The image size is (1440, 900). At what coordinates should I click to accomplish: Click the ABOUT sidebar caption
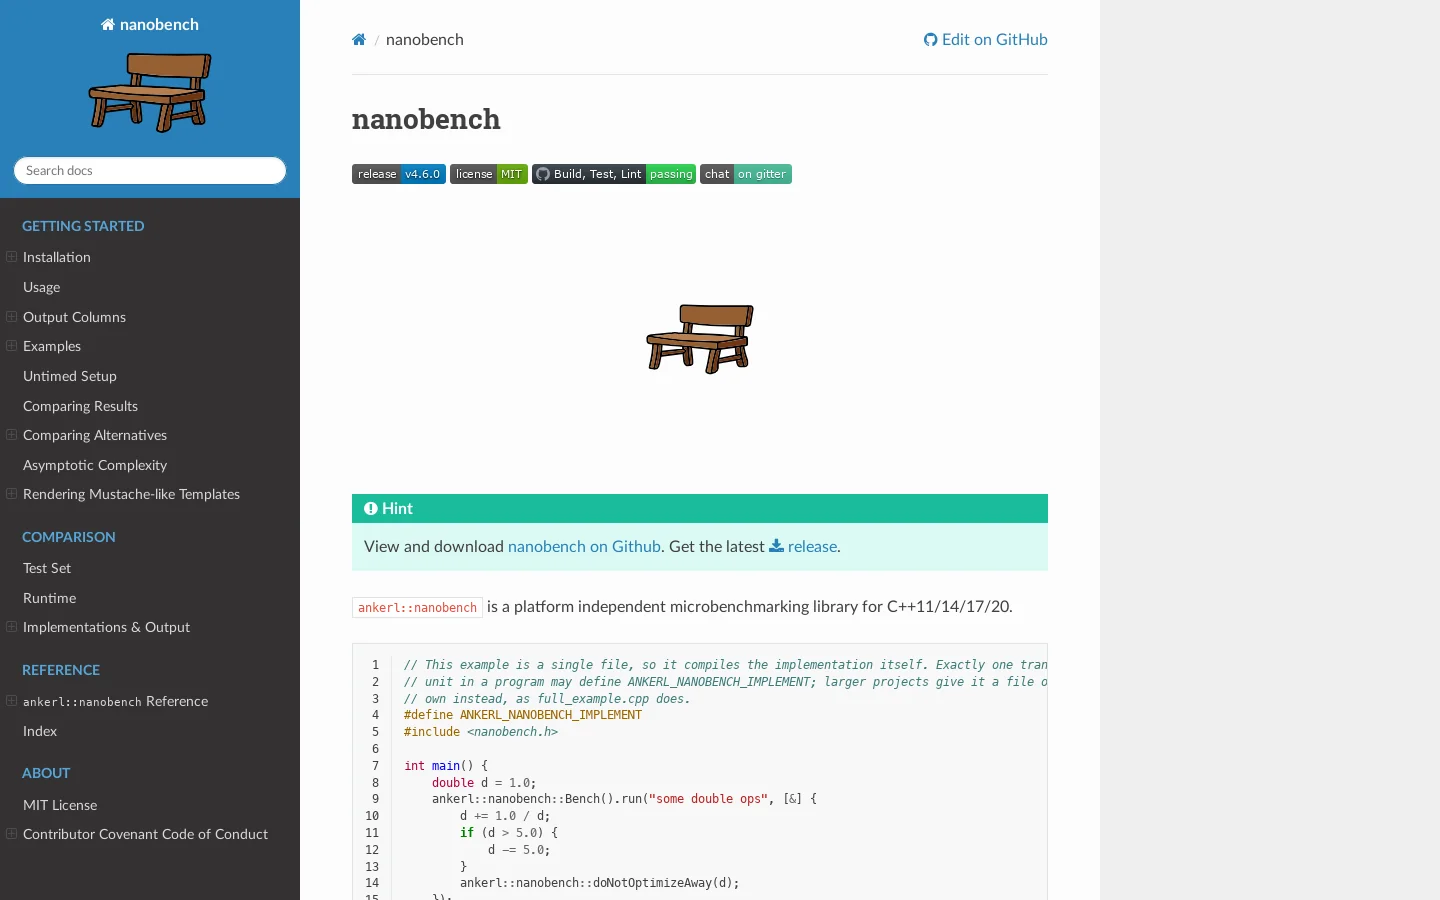(46, 773)
